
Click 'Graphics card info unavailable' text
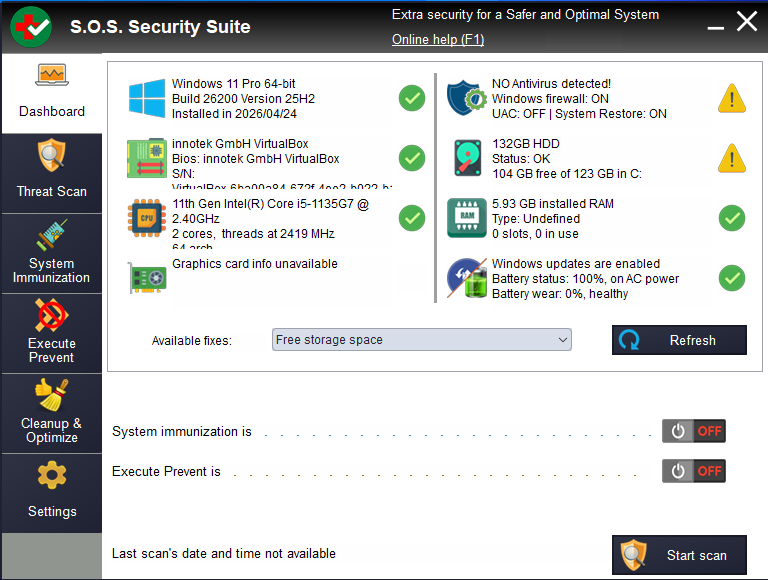(255, 264)
